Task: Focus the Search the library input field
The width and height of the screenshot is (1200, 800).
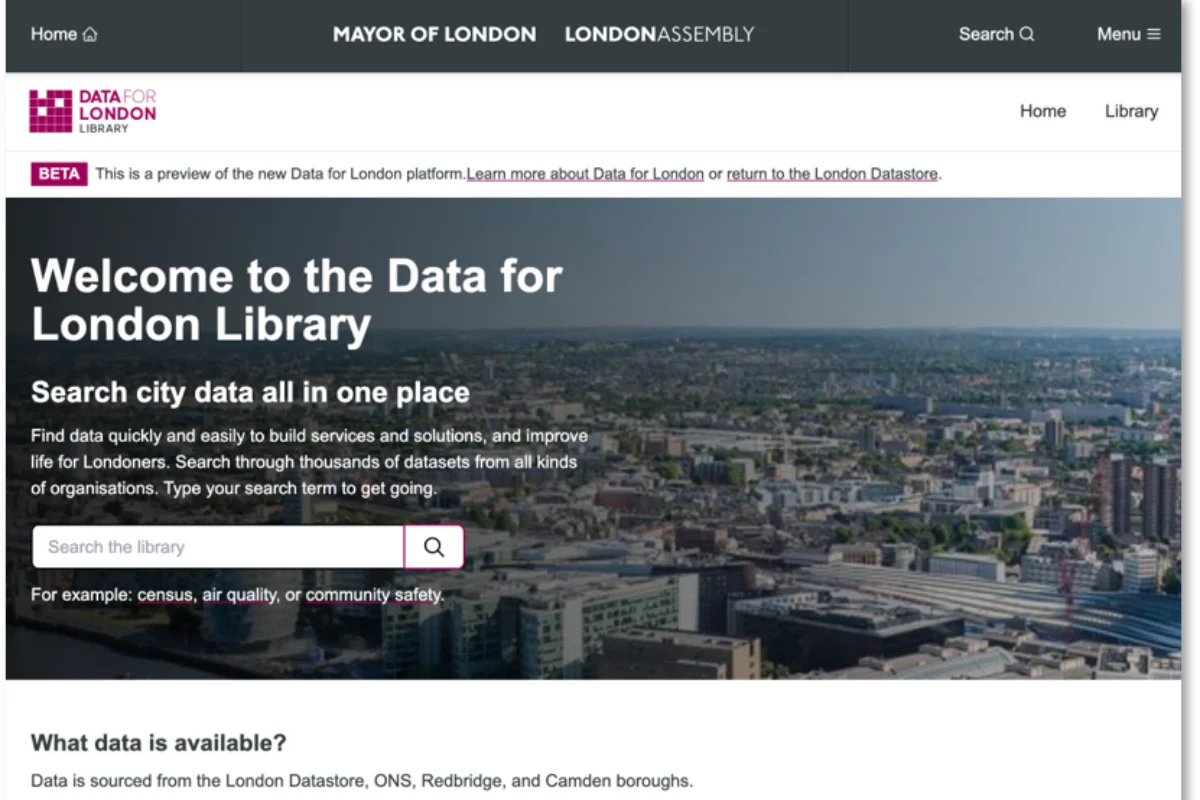Action: click(218, 547)
